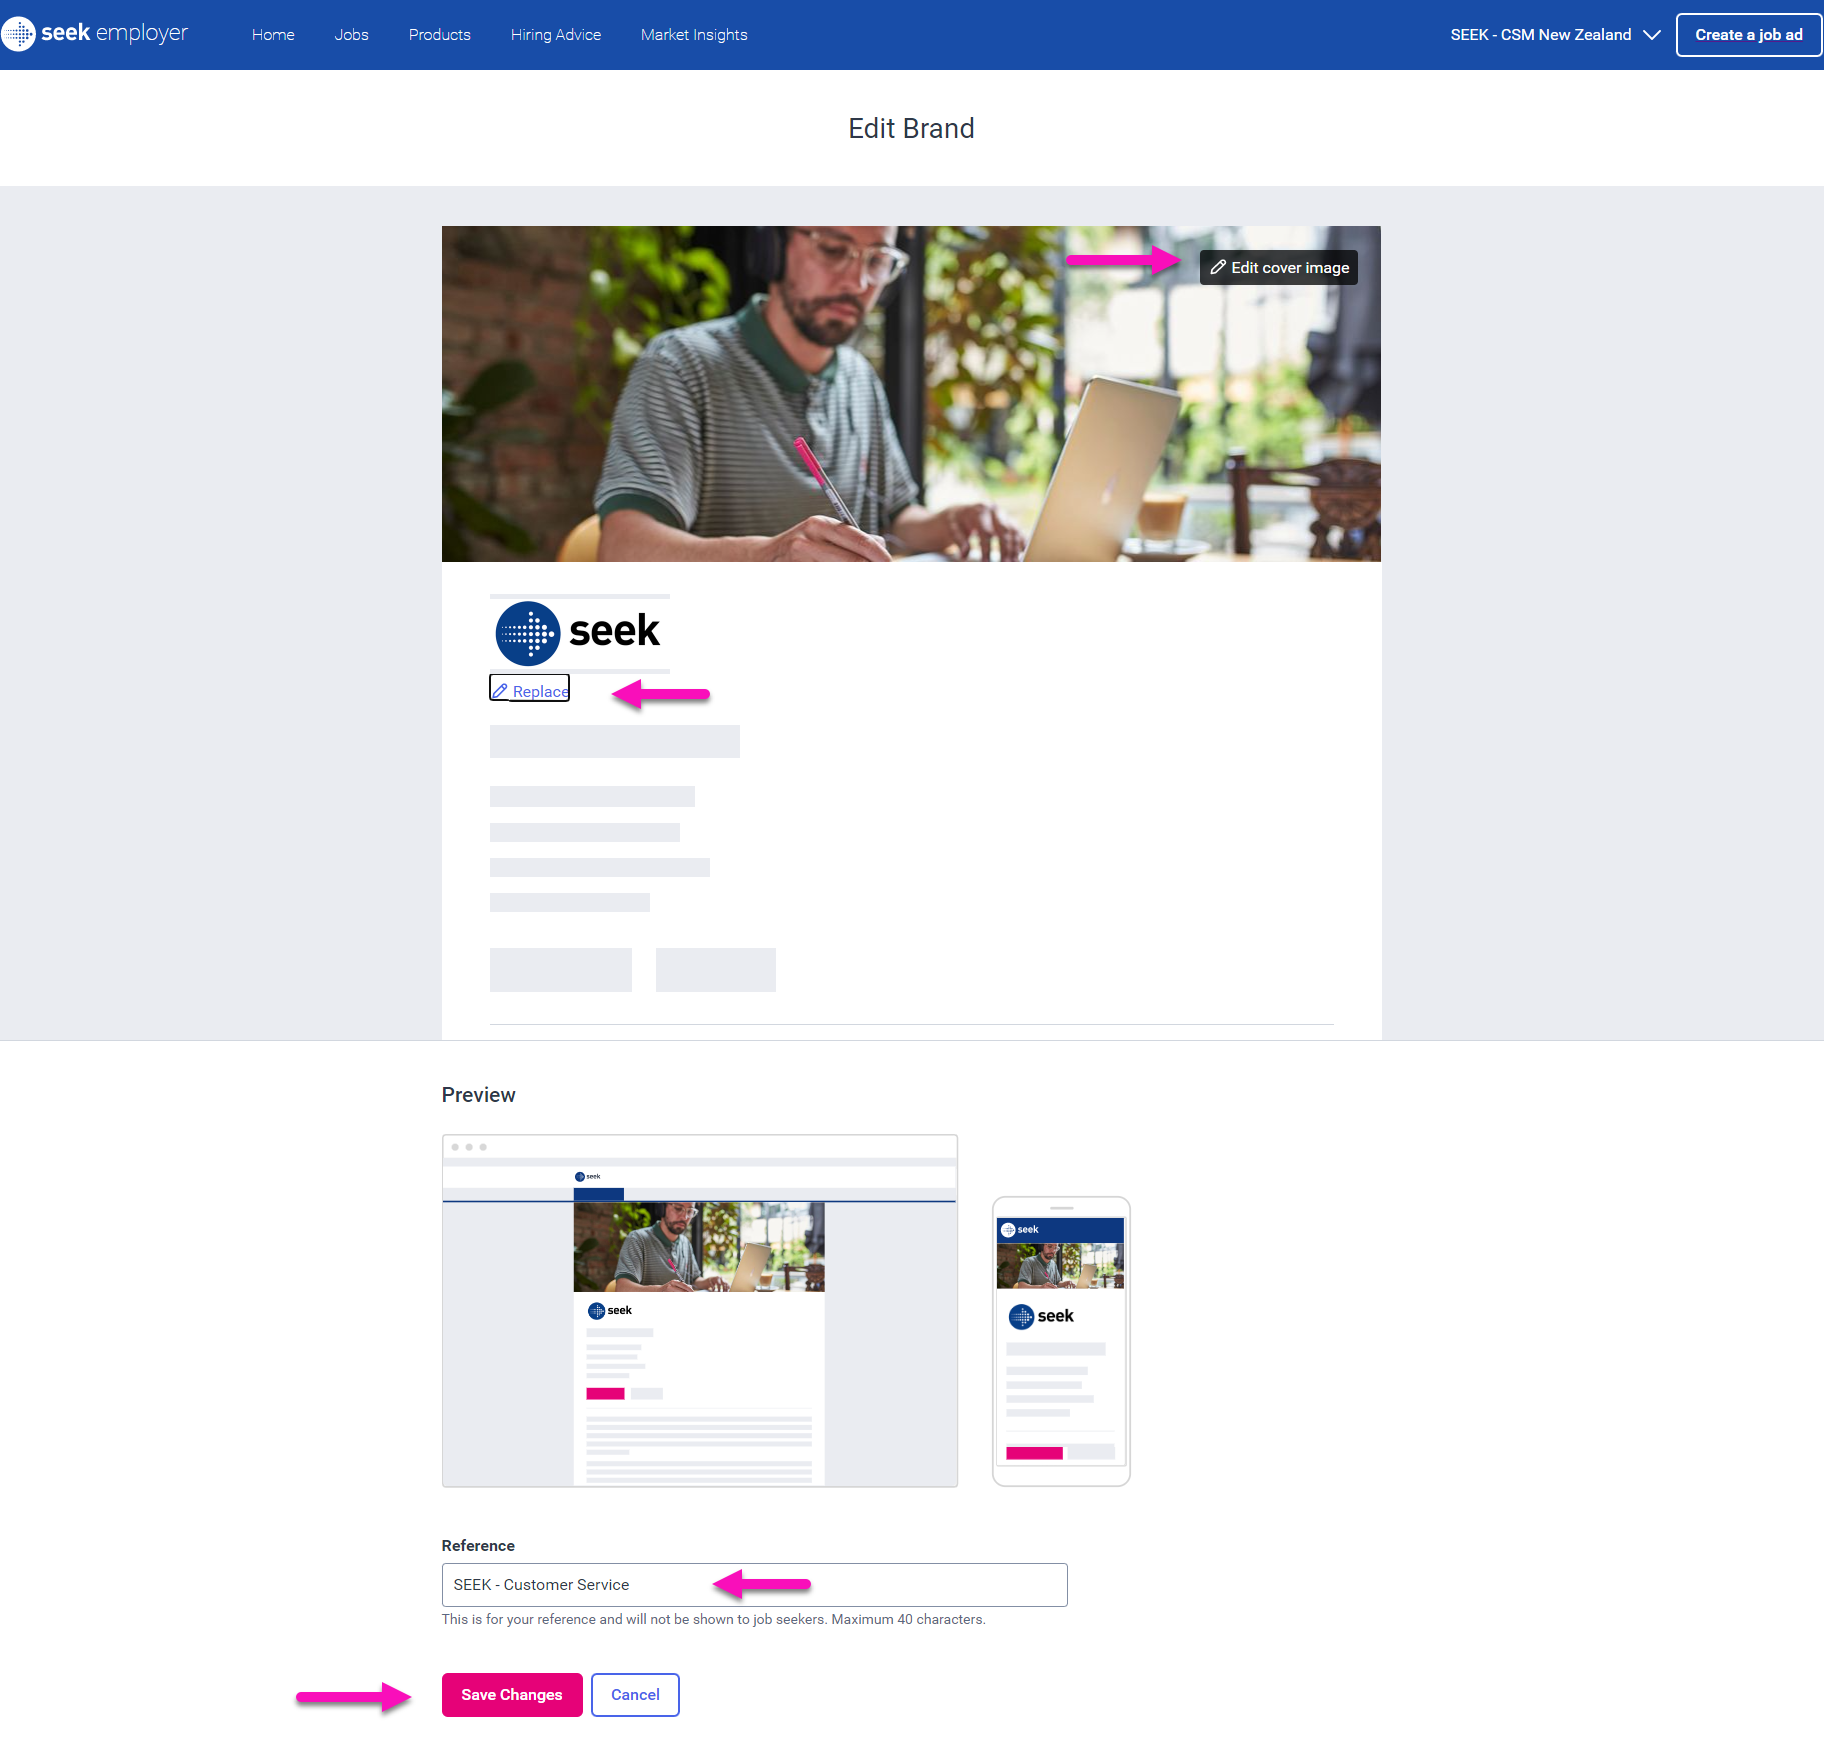1824x1746 pixels.
Task: Click the Cancel button
Action: [x=635, y=1694]
